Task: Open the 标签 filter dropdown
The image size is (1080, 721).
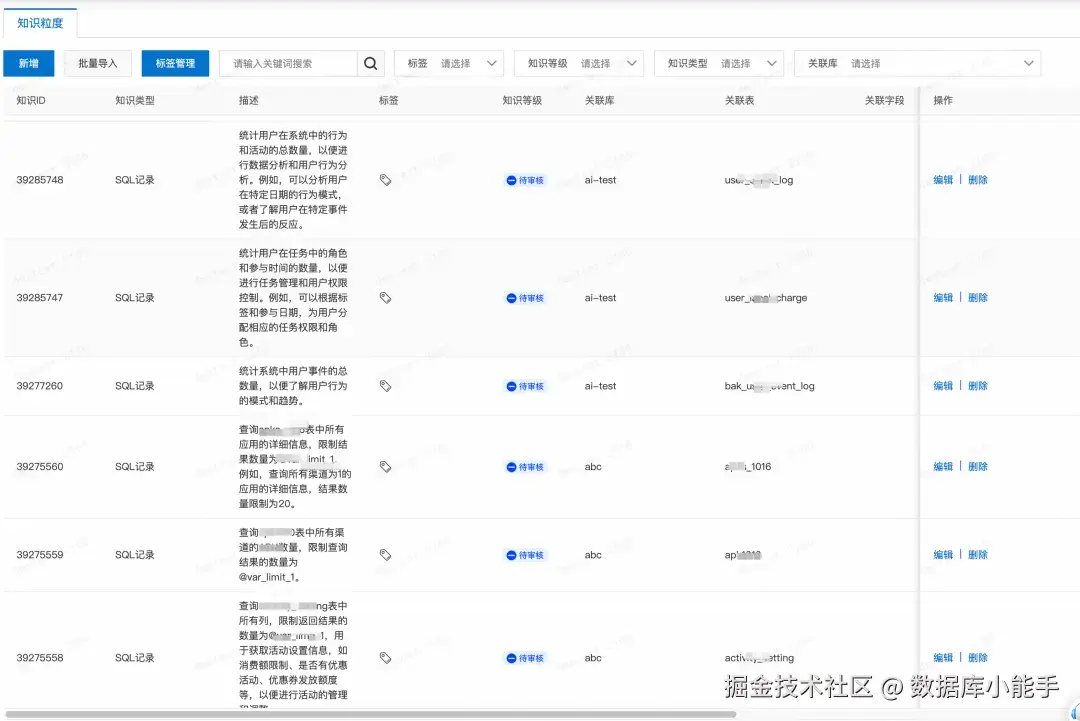Action: tap(449, 63)
